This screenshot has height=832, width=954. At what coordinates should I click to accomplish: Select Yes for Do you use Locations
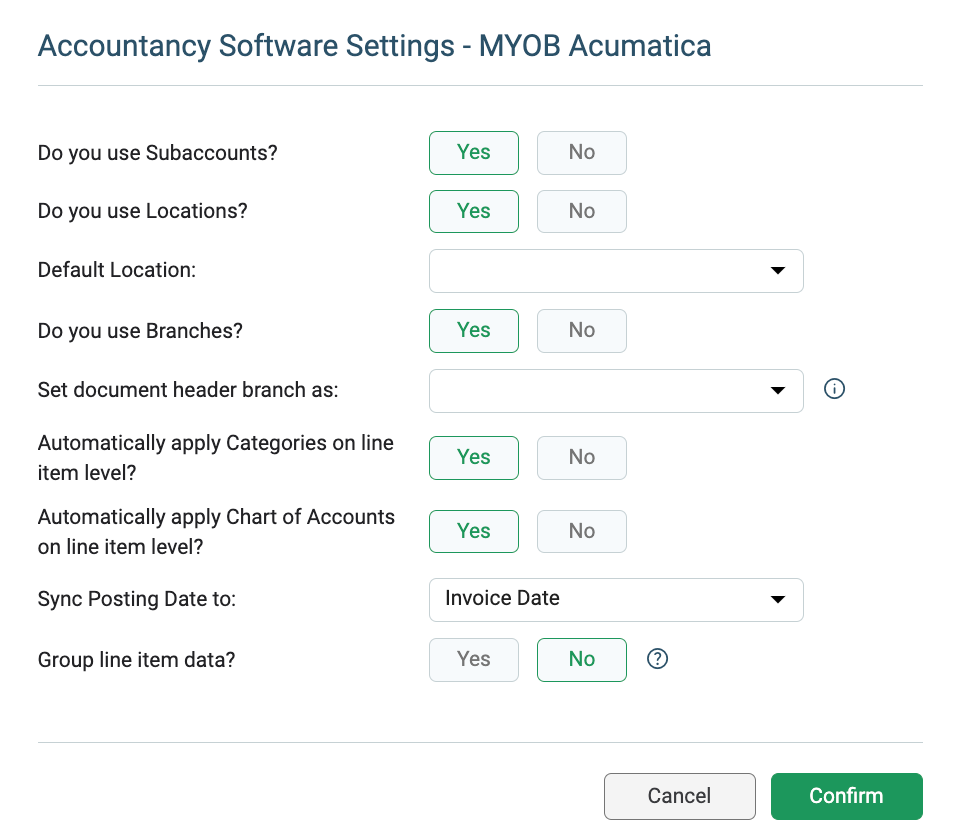point(473,211)
